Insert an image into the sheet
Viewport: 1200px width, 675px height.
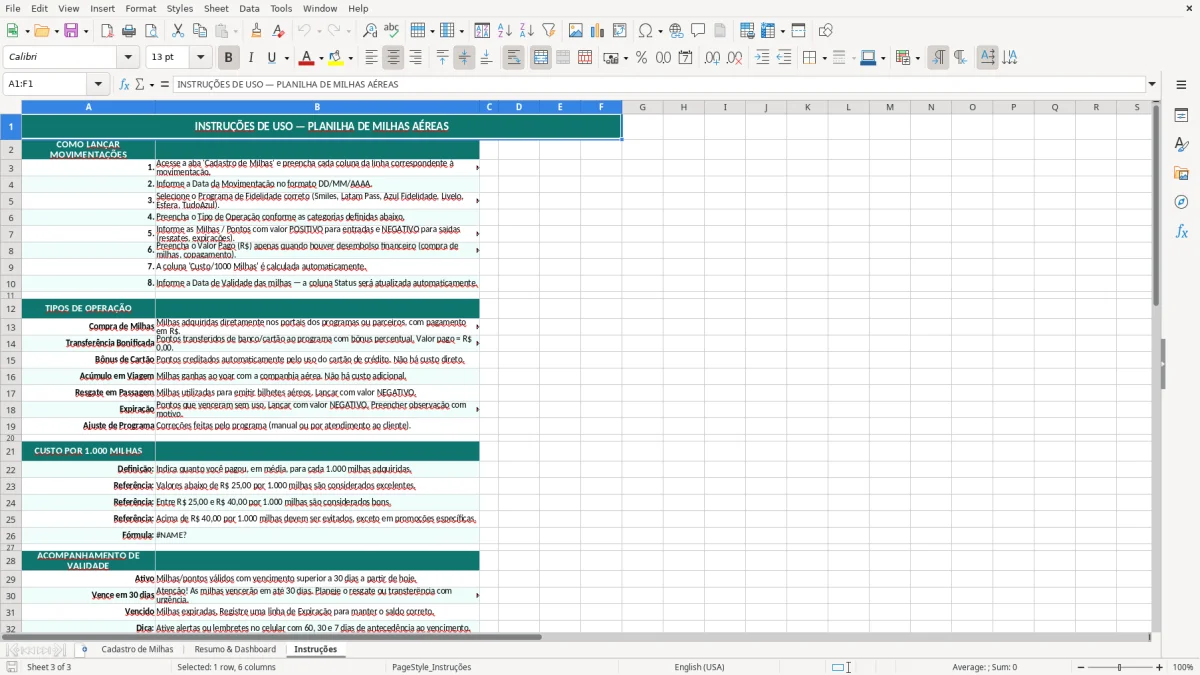click(576, 31)
